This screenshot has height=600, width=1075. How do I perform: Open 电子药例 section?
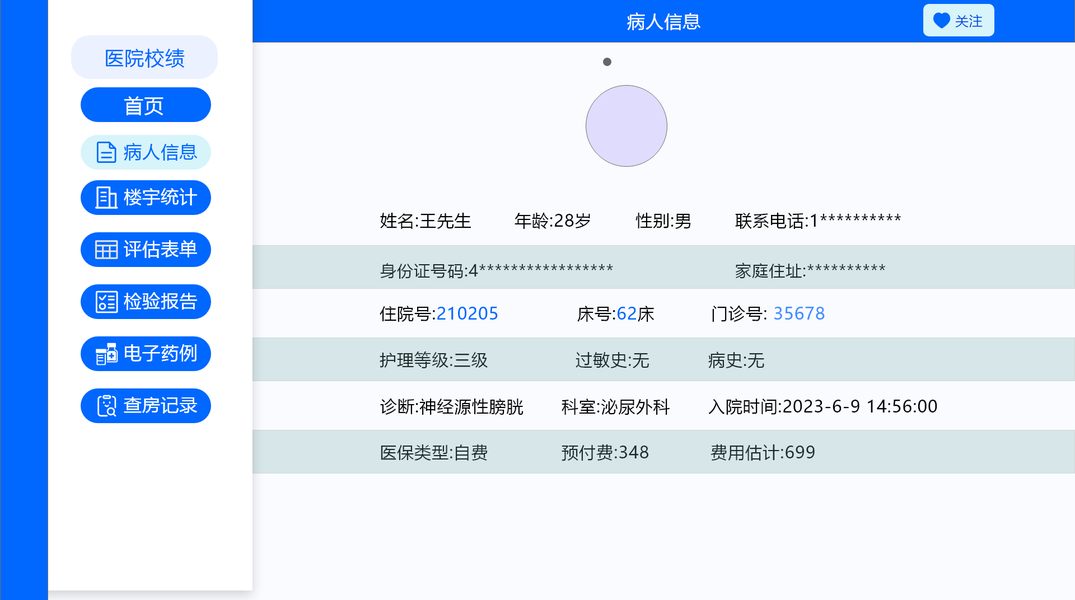pos(145,354)
